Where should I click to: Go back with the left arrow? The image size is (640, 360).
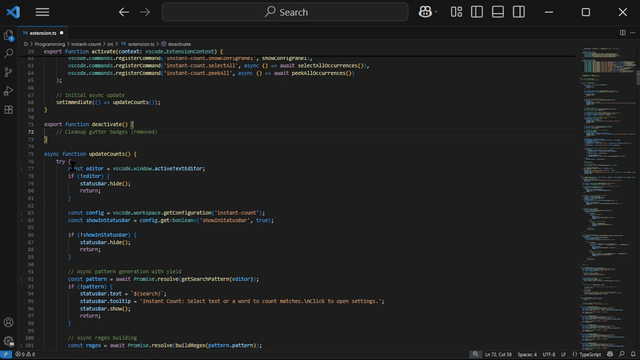(124, 12)
